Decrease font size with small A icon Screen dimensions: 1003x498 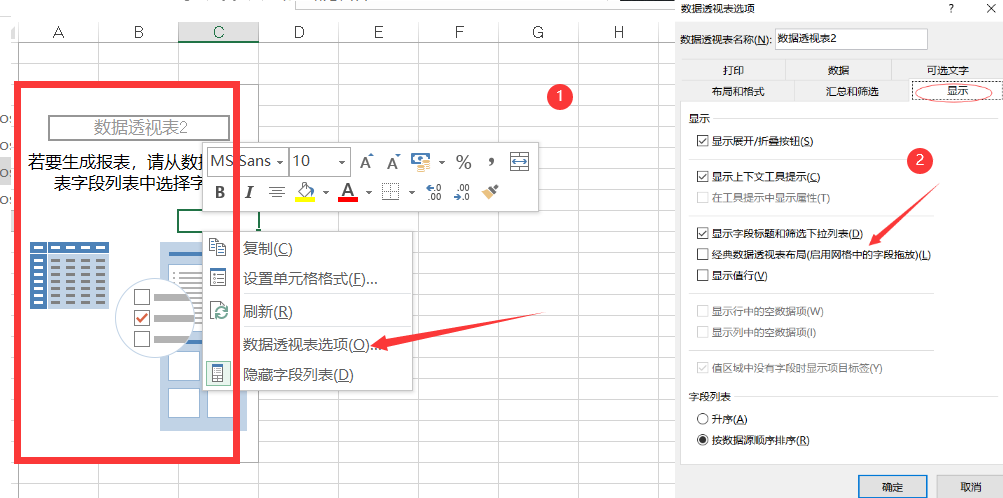coord(393,162)
